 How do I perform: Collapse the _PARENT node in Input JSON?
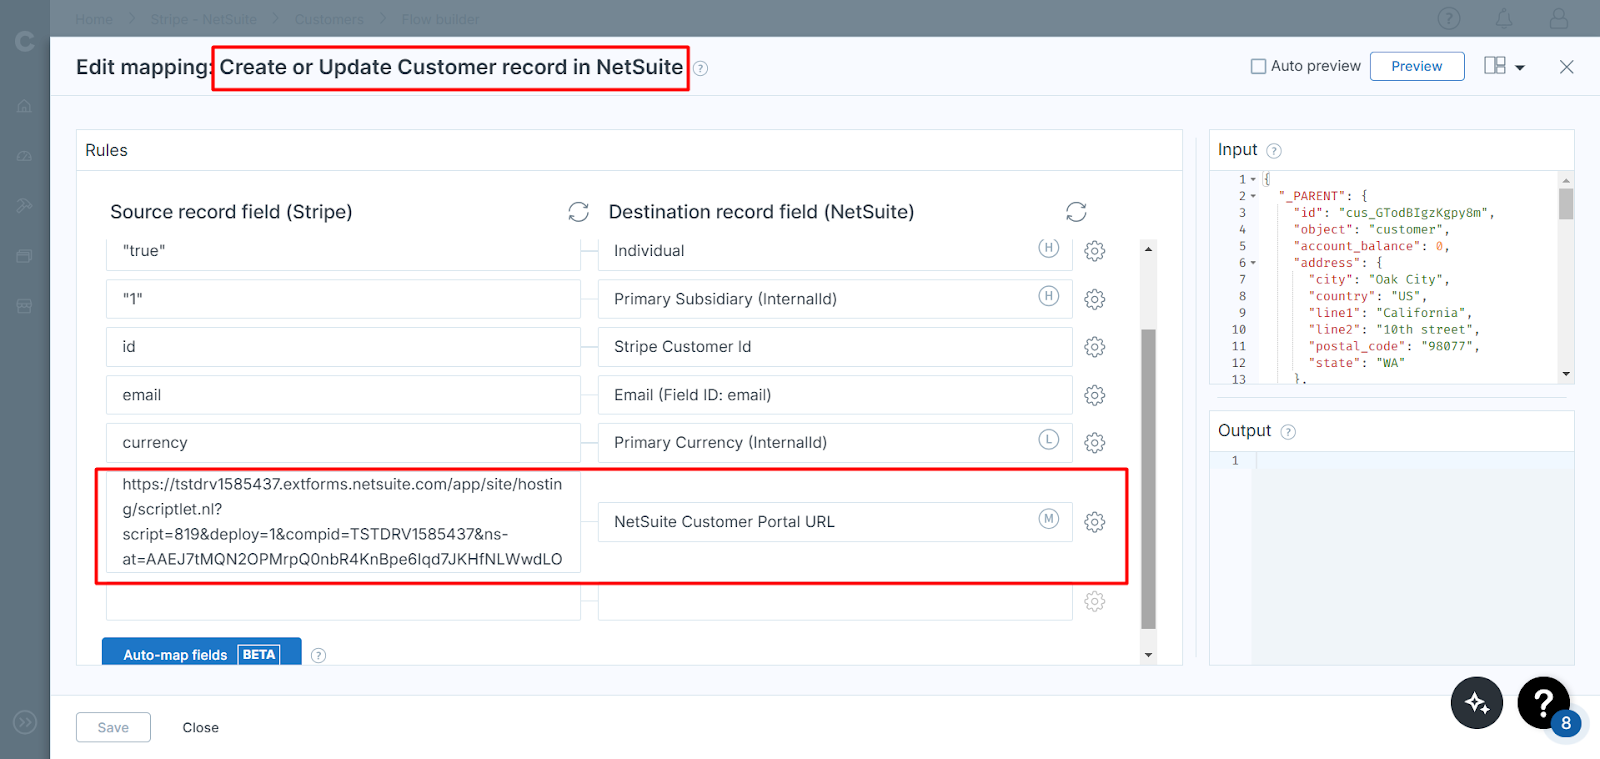pos(1253,196)
